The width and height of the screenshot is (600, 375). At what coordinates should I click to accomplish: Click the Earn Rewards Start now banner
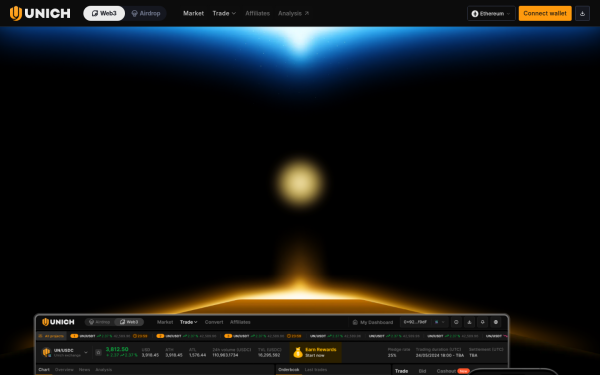point(316,352)
